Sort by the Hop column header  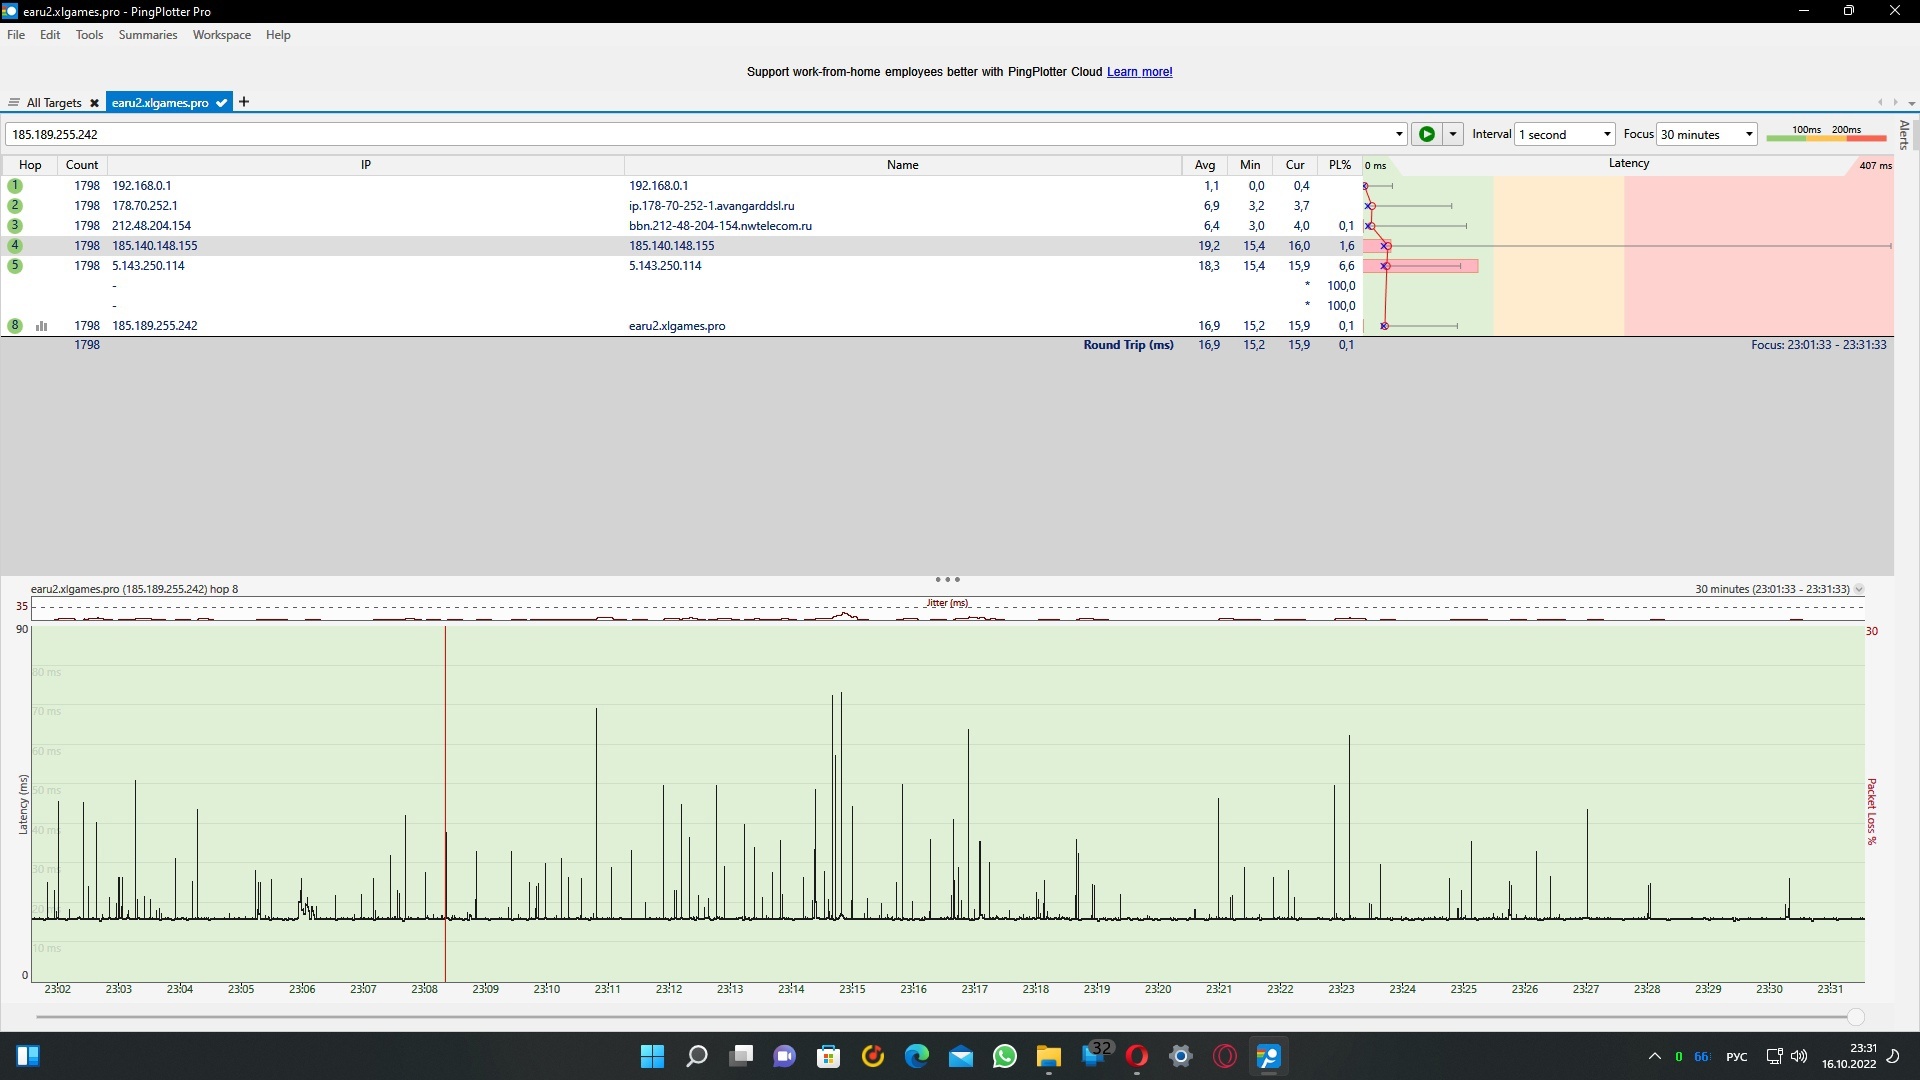pyautogui.click(x=30, y=165)
